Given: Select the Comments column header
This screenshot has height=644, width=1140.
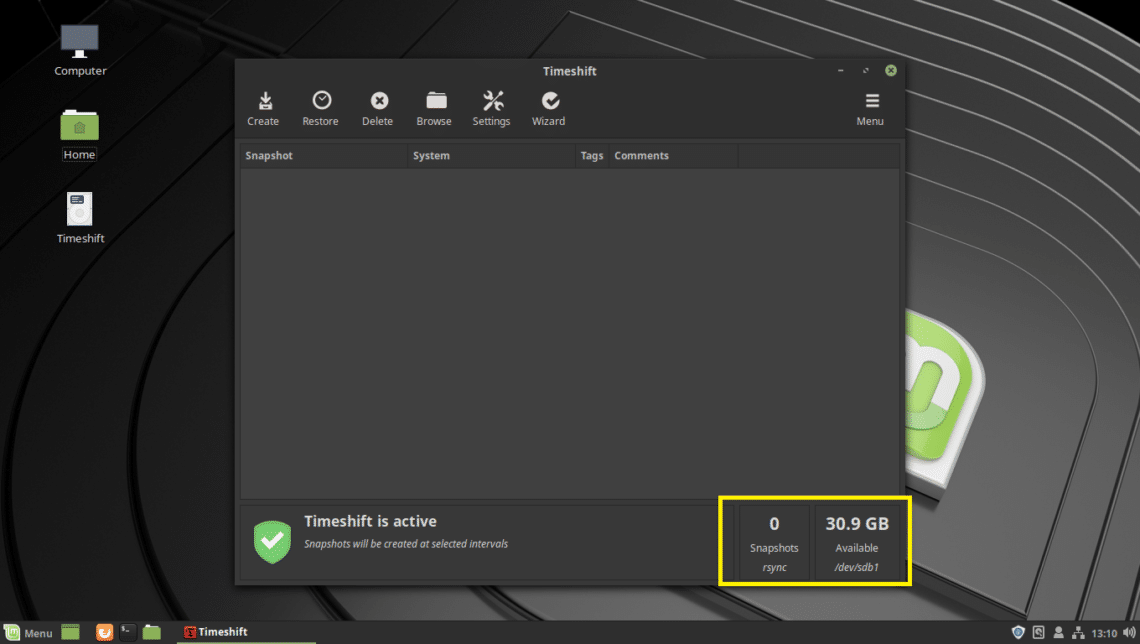Looking at the screenshot, I should click(x=673, y=156).
